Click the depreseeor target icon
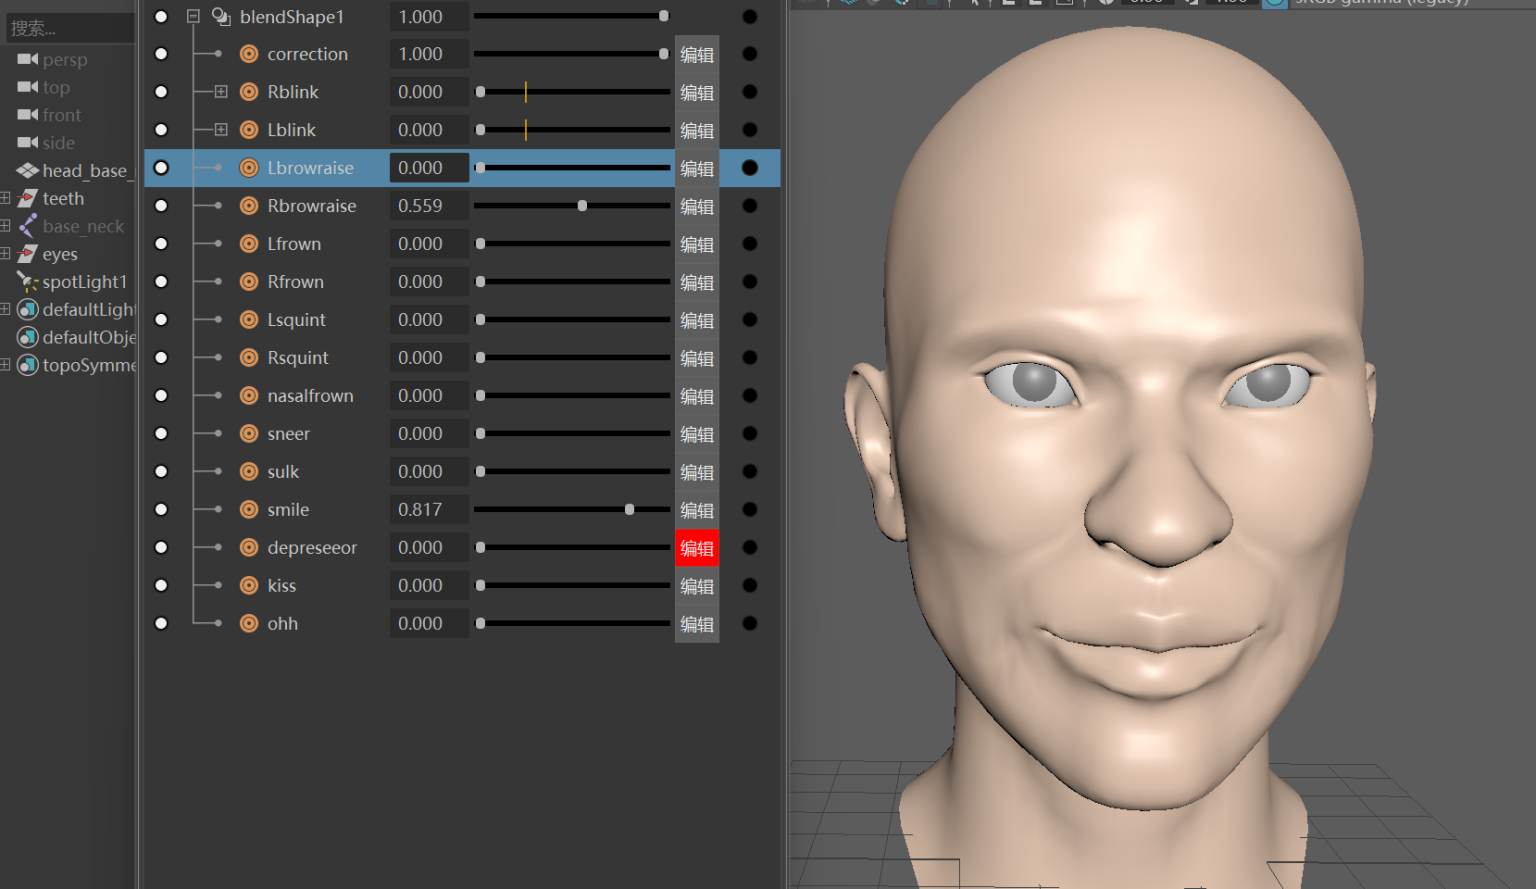This screenshot has height=889, width=1536. coord(249,548)
